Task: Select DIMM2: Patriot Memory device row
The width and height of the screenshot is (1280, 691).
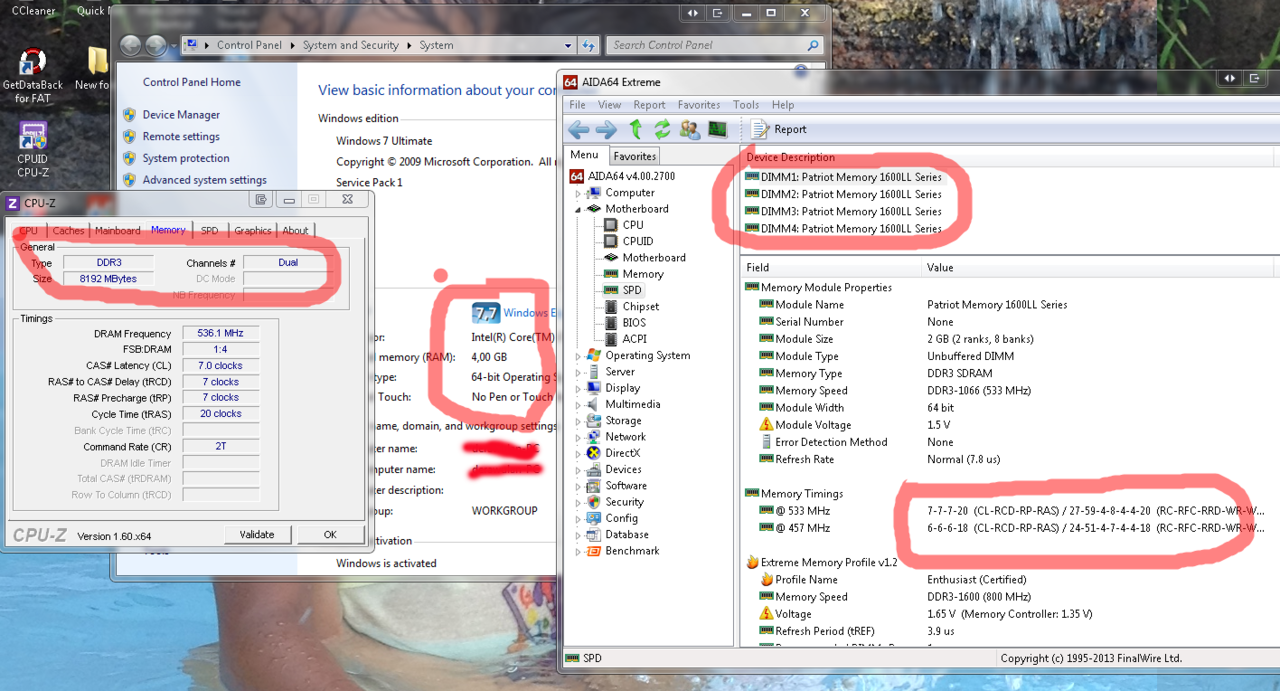Action: coord(843,194)
